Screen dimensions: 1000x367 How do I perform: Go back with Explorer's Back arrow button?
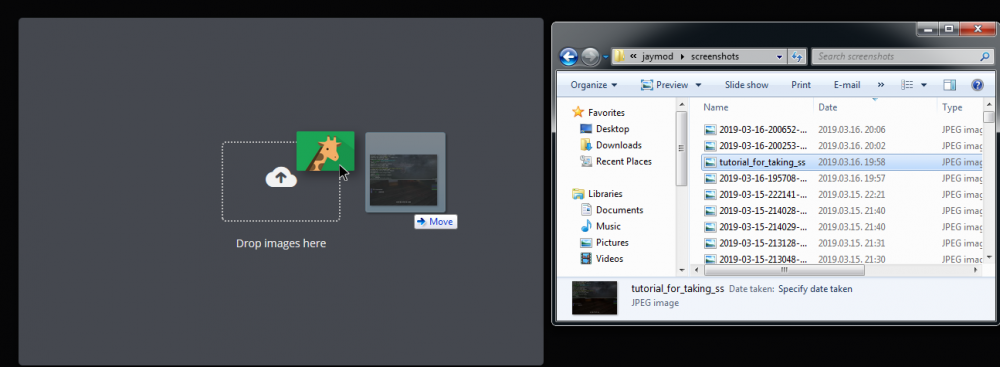tap(568, 56)
